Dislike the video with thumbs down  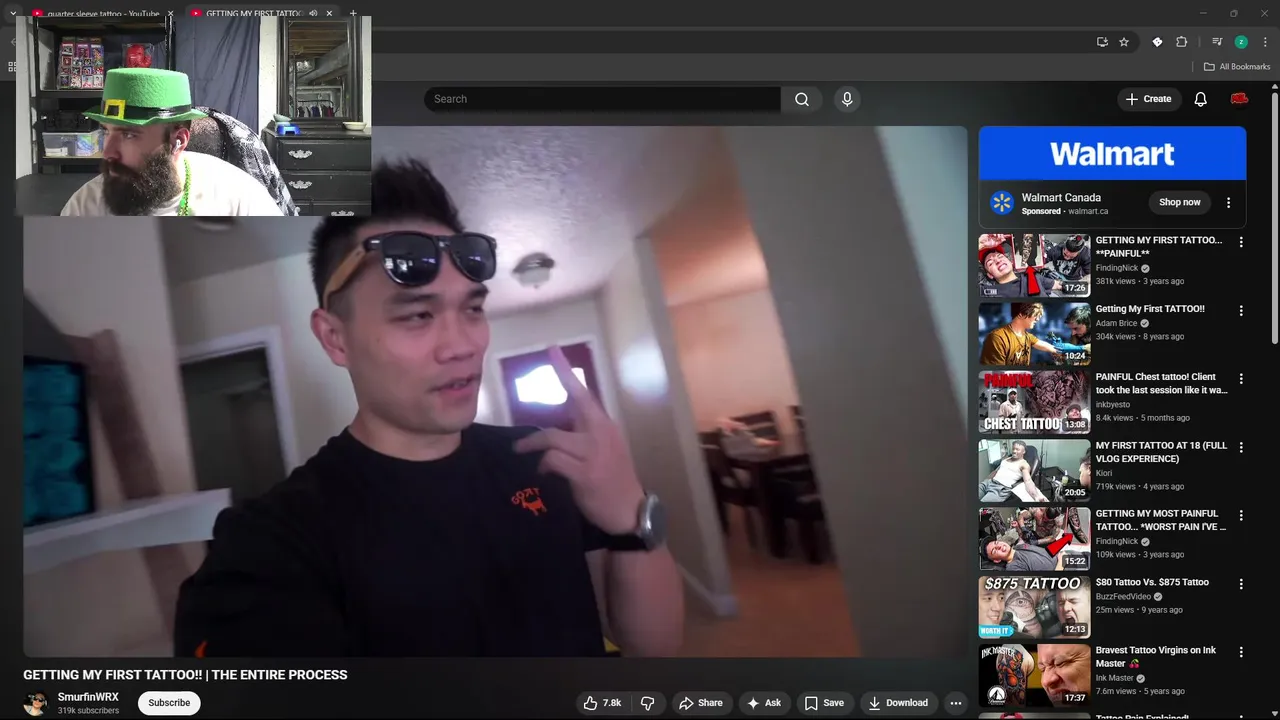click(x=648, y=703)
